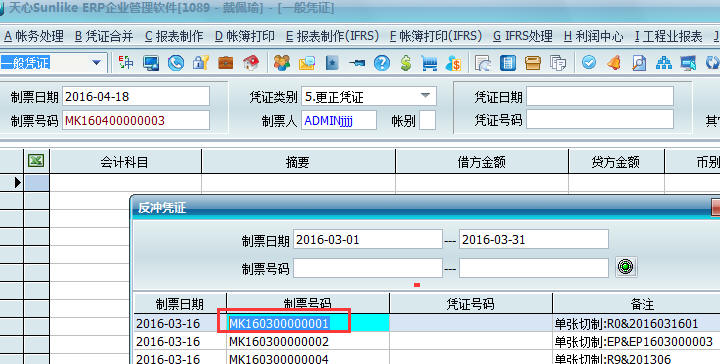This screenshot has width=720, height=364.
Task: Click remark 单张切制:EP&EP1603000003
Action: point(634,342)
